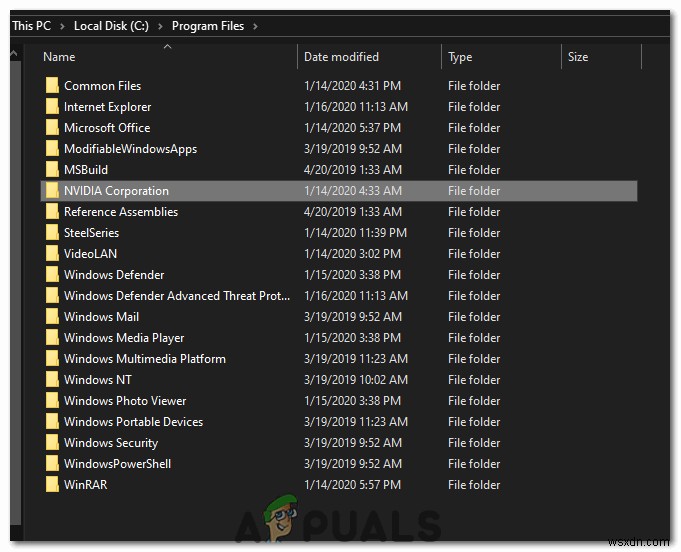Click the MSBuild folder icon
The image size is (681, 552).
(52, 169)
